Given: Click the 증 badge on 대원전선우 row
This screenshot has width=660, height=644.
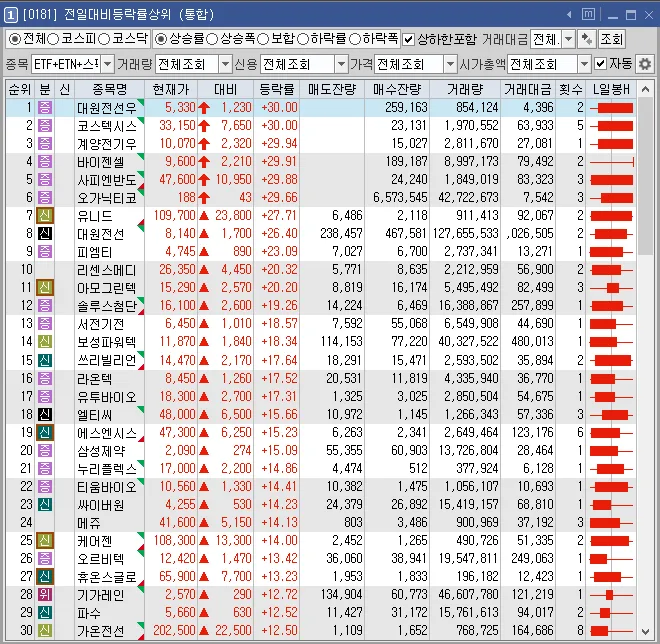Looking at the screenshot, I should [x=45, y=107].
